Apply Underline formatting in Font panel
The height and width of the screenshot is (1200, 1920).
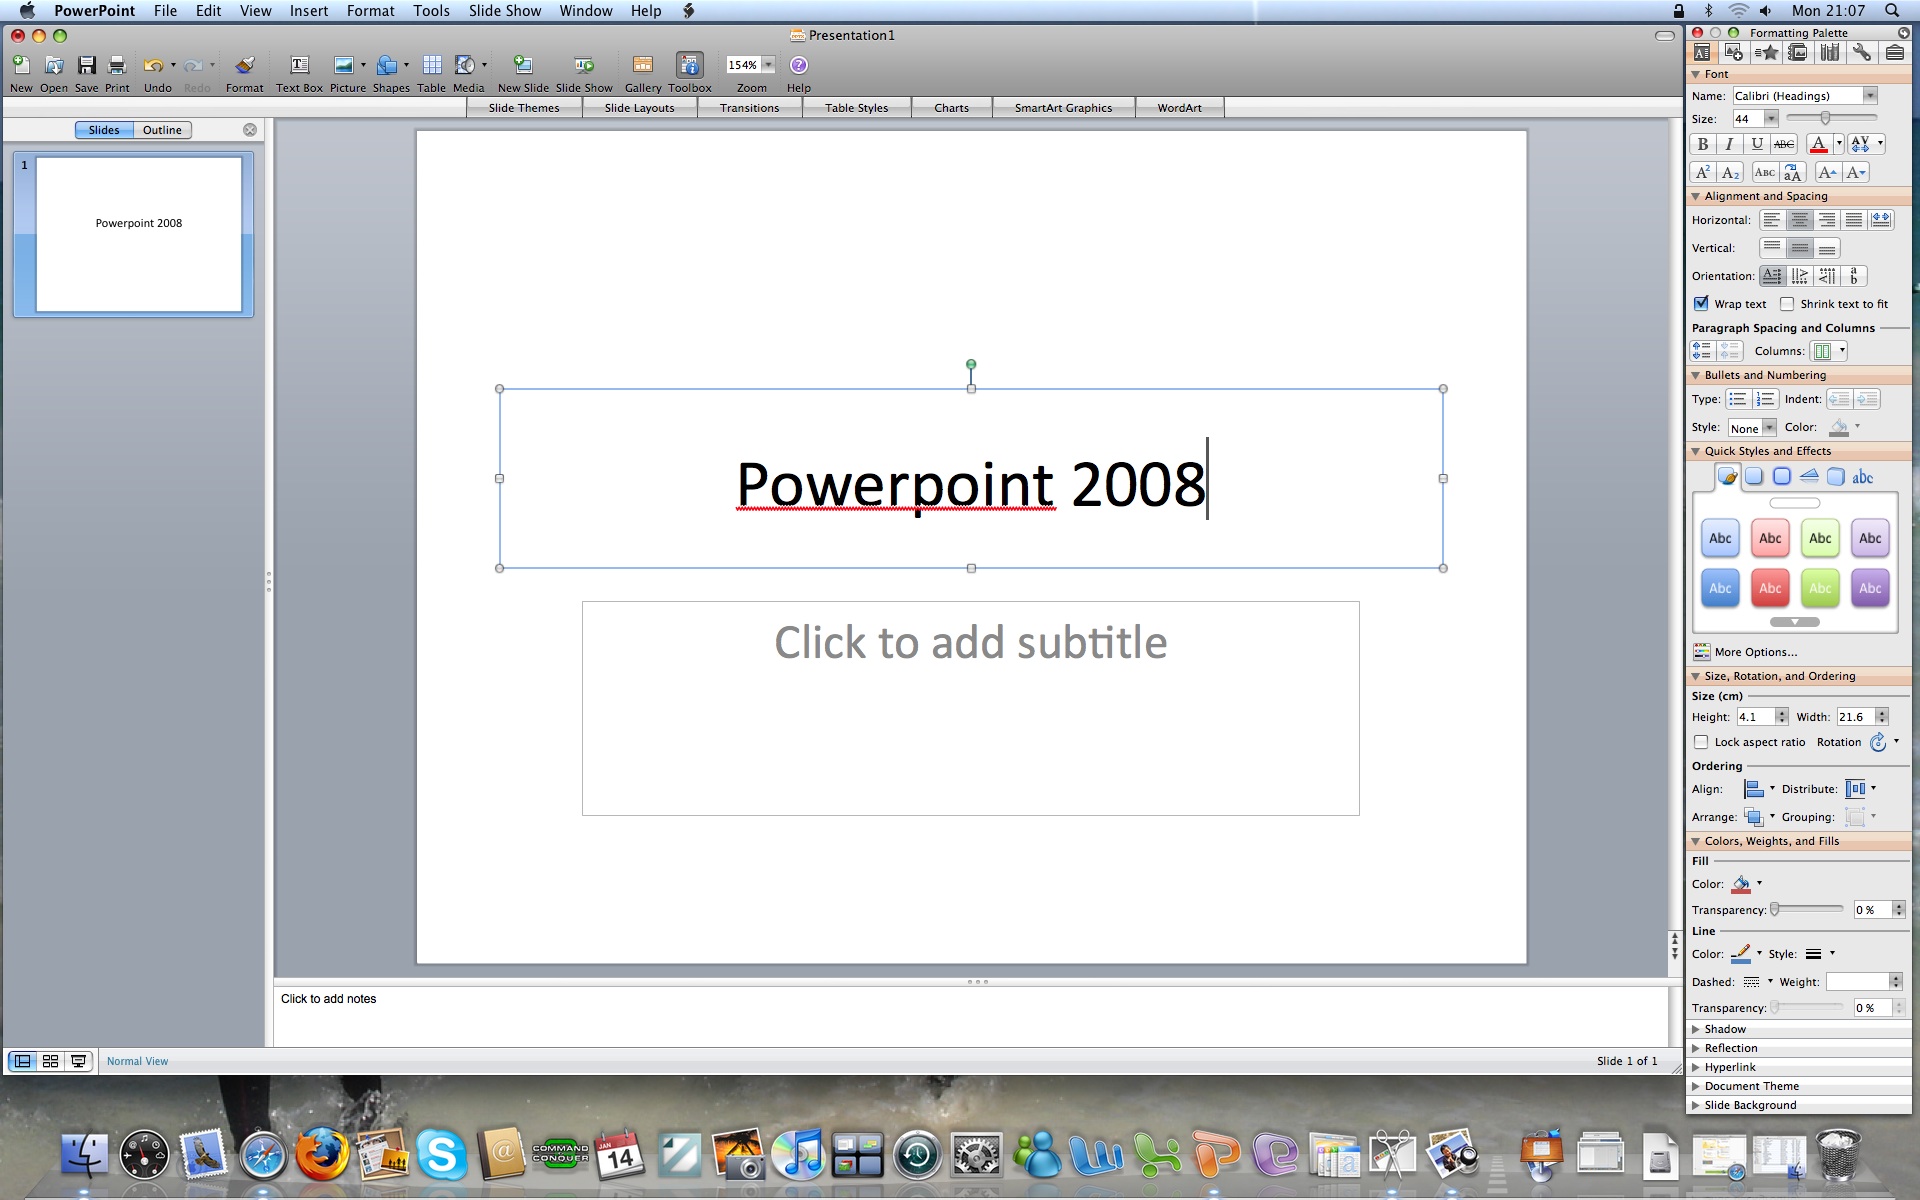coord(1757,144)
